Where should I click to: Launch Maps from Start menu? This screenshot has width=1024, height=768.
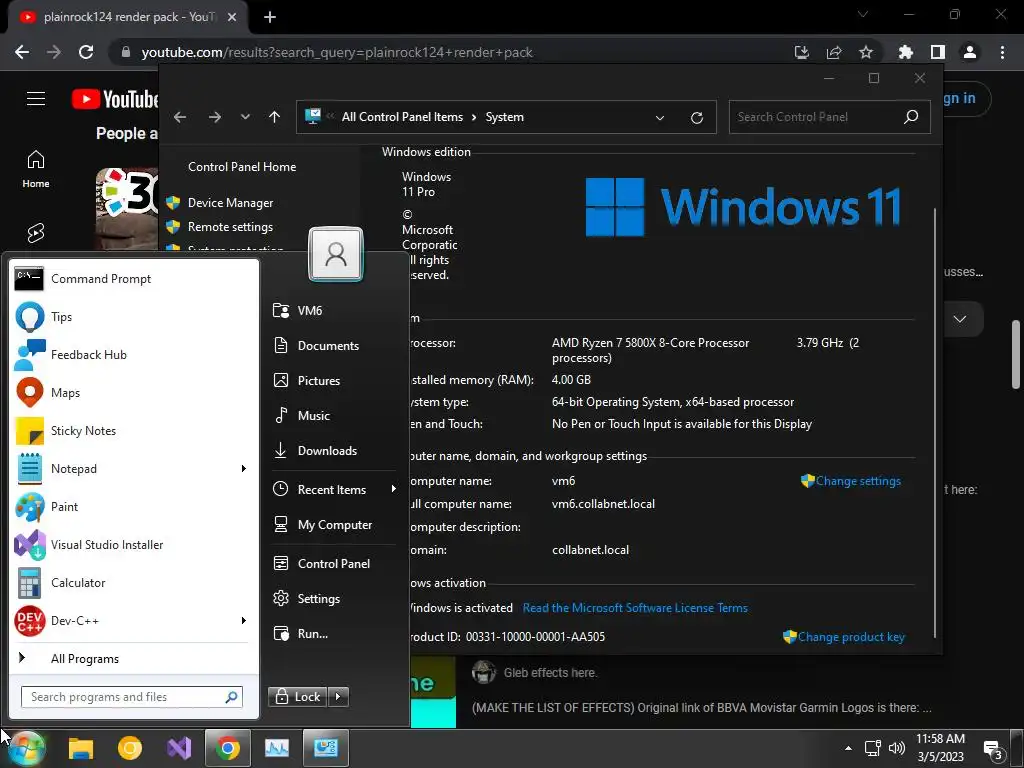click(134, 392)
